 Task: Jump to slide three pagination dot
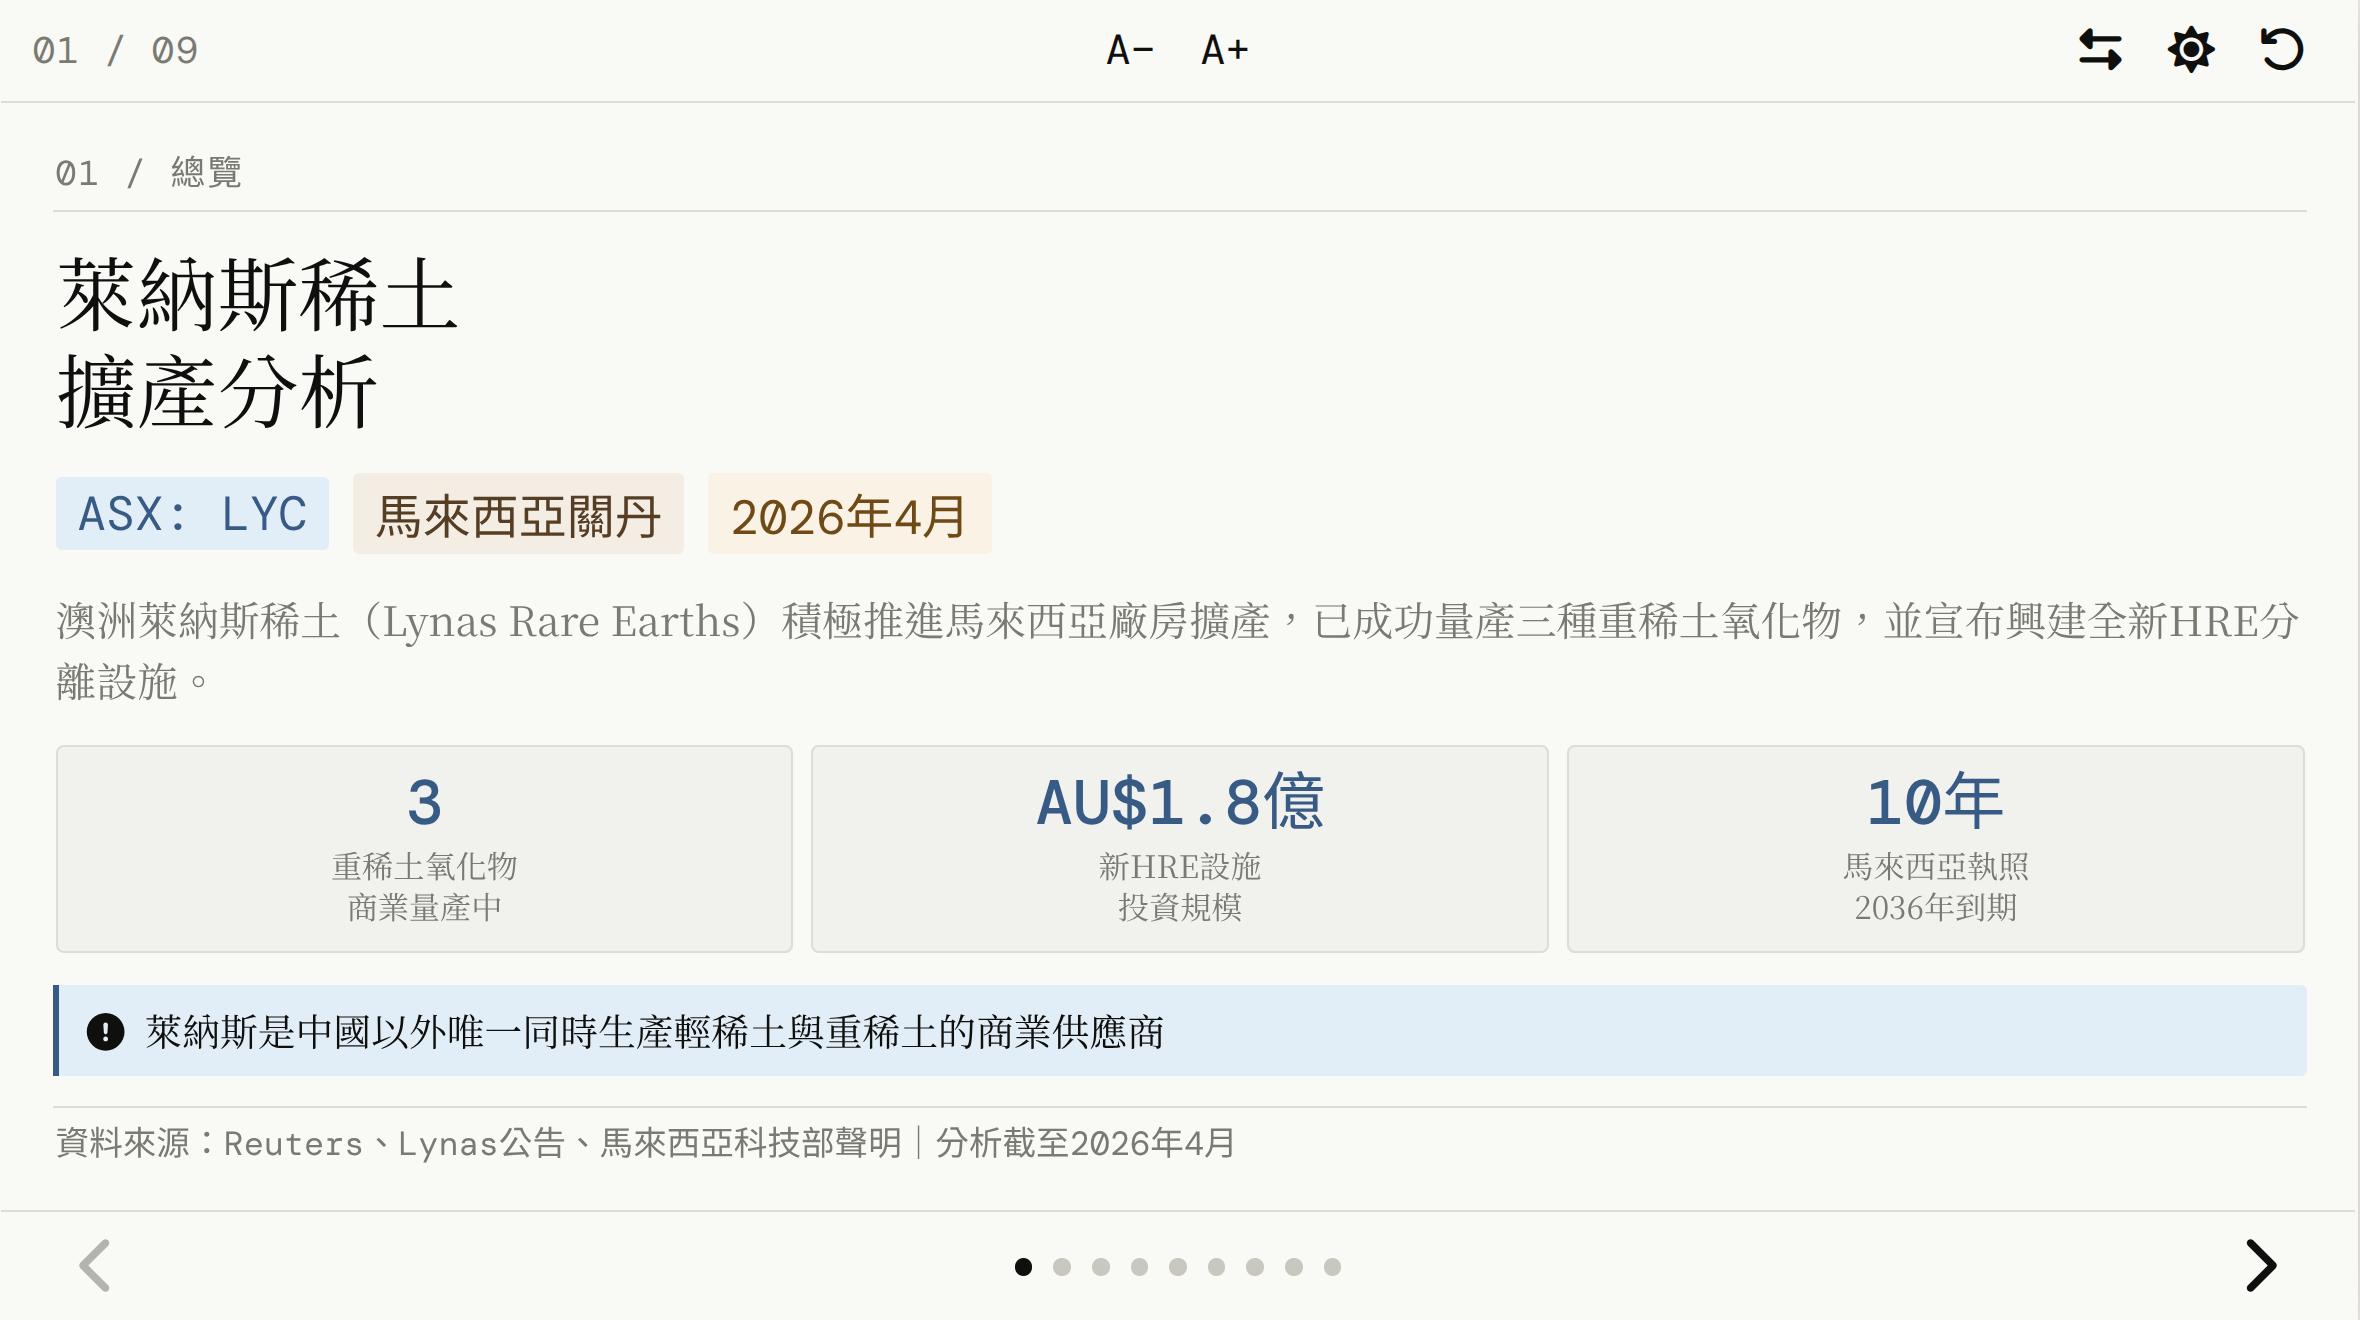coord(1101,1267)
